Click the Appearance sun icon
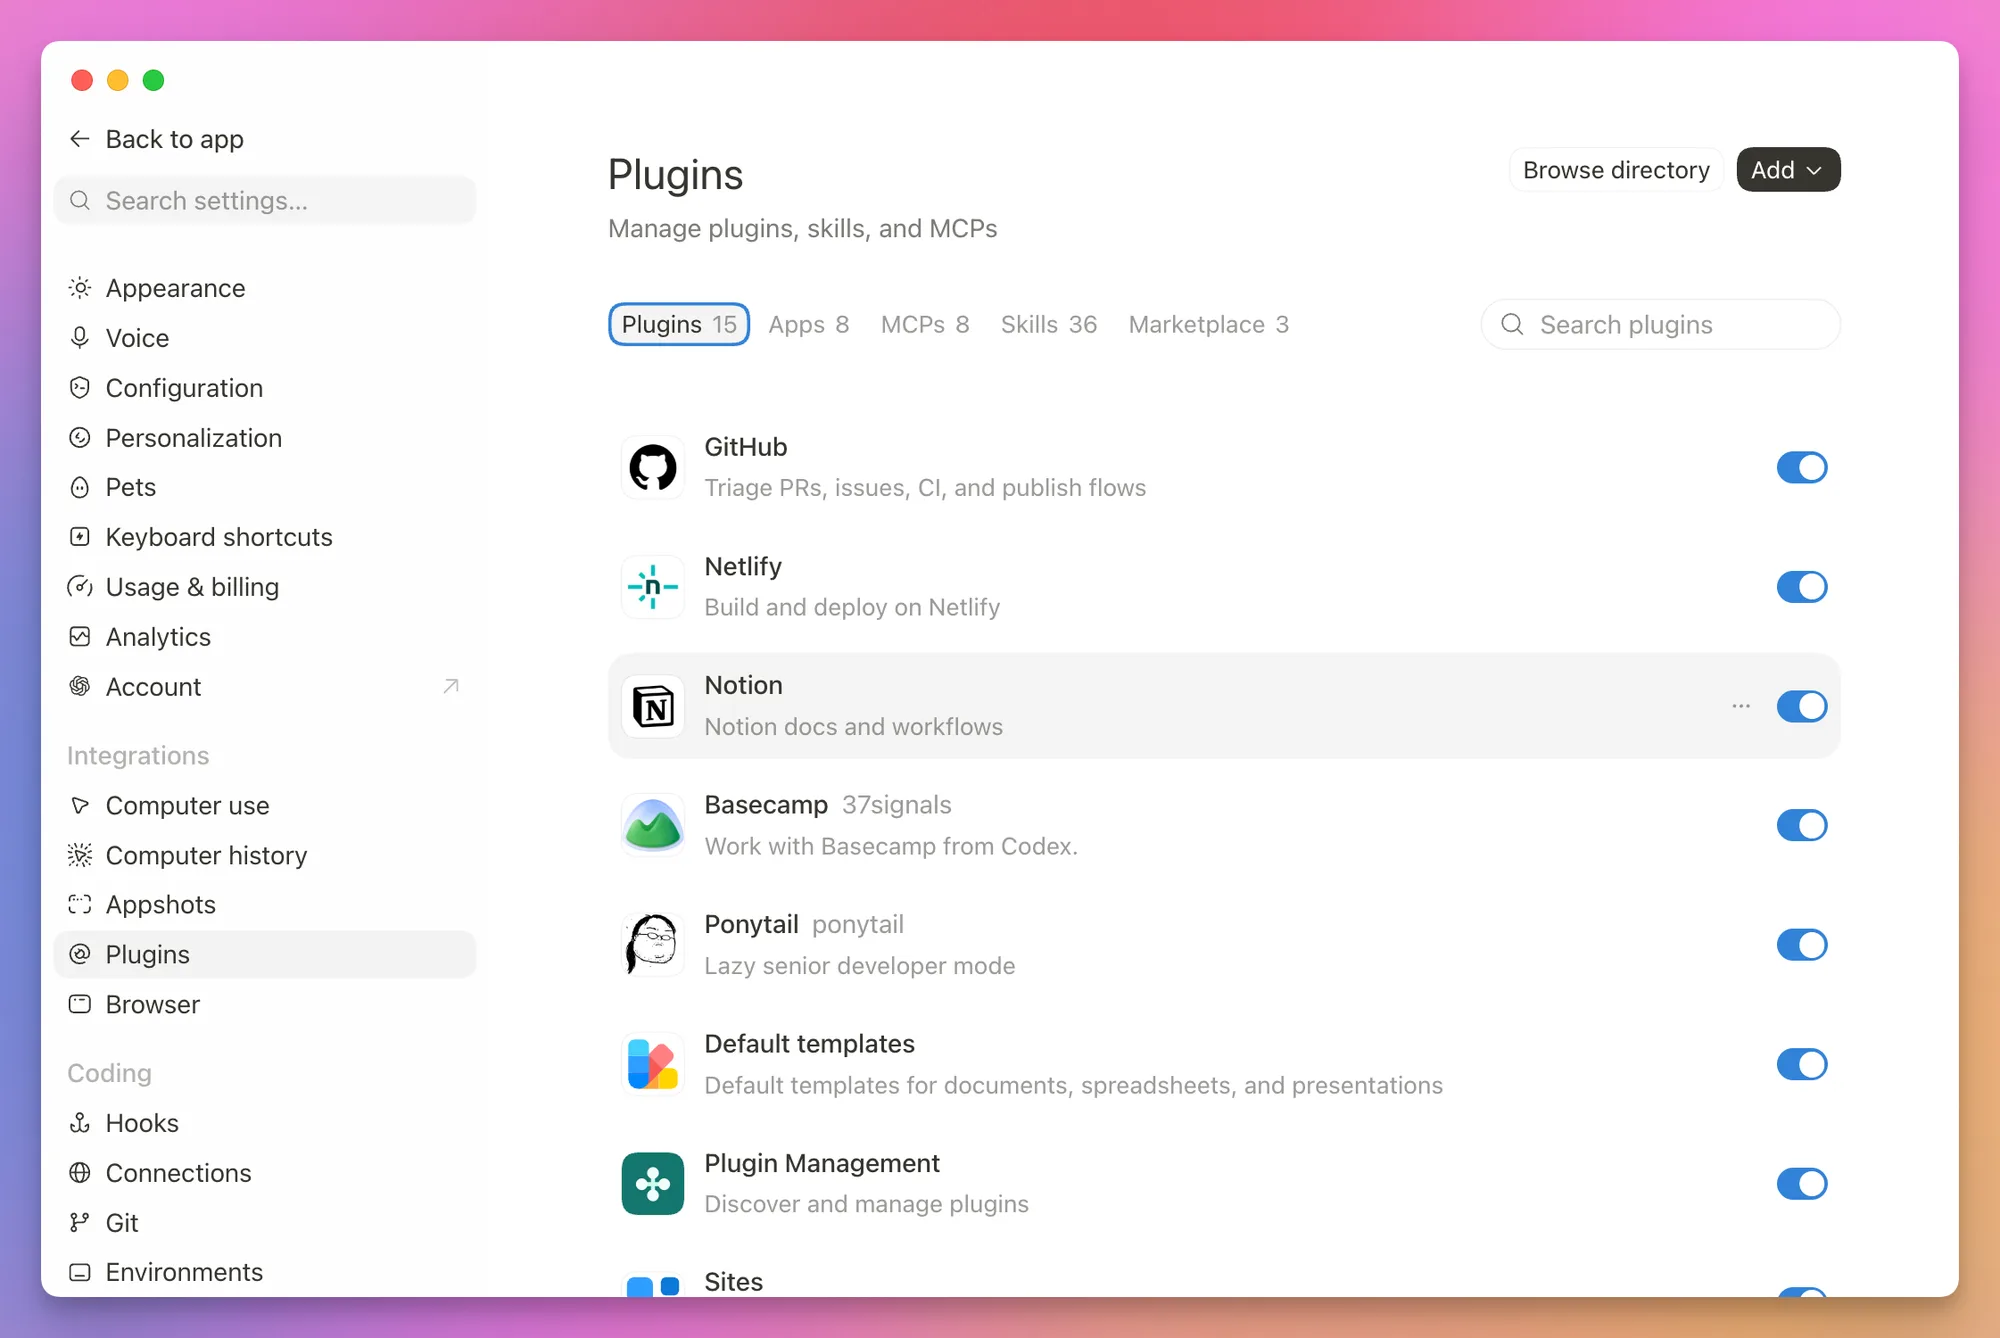This screenshot has width=2000, height=1338. (x=80, y=288)
